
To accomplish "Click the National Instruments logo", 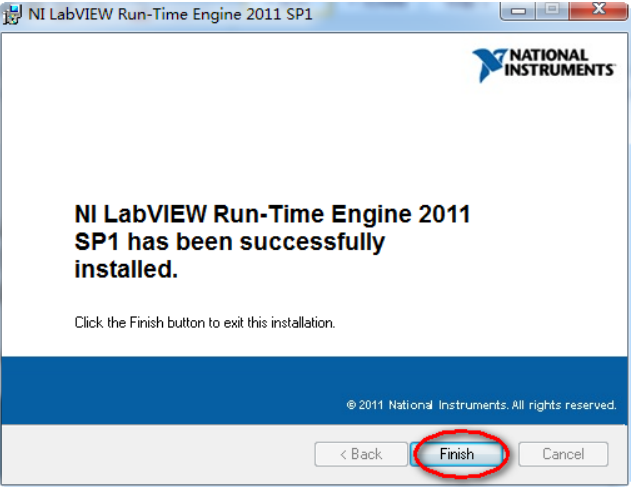I will pos(544,65).
